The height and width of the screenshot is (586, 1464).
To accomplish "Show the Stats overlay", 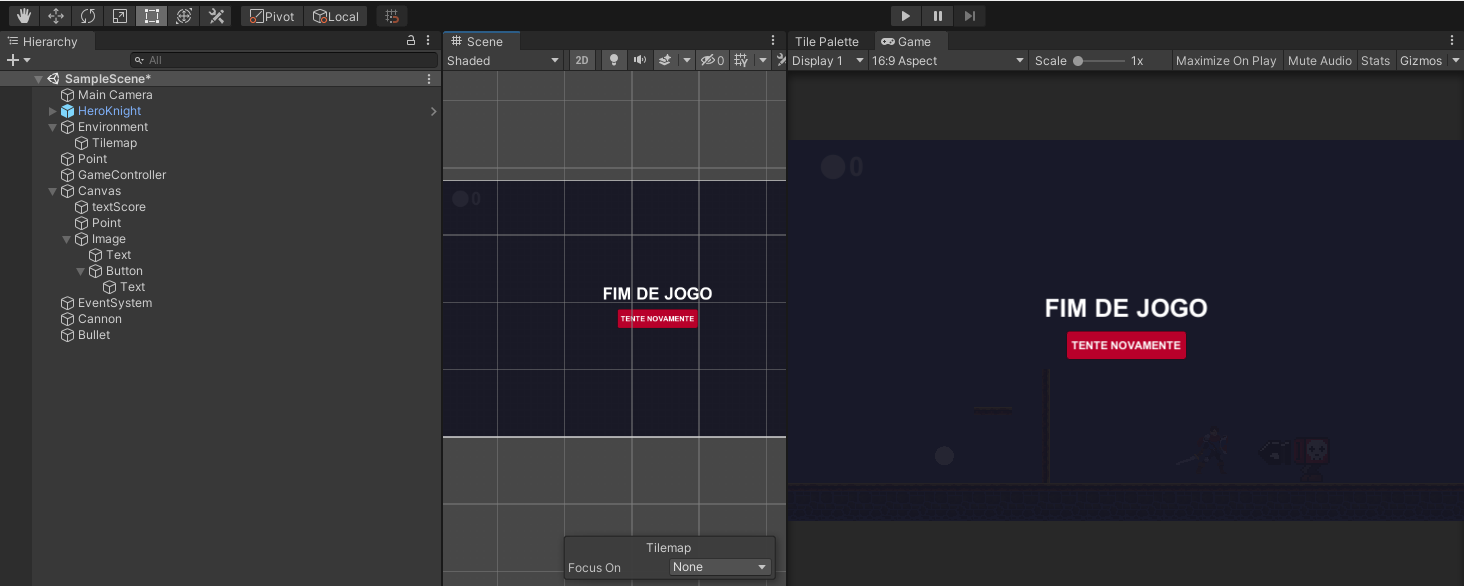I will click(1376, 60).
